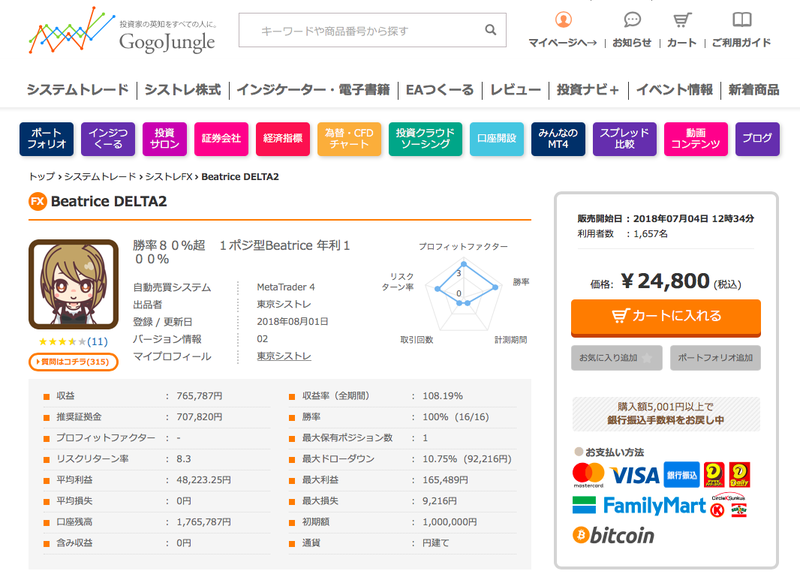Go to シストレFX breadcrumb link

tap(169, 177)
